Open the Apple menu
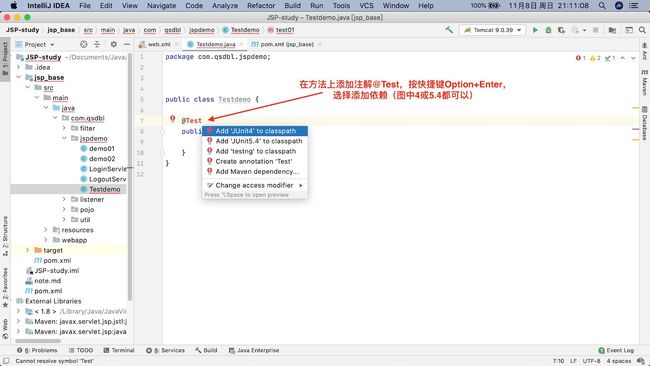The height and width of the screenshot is (366, 650). click(x=14, y=5)
